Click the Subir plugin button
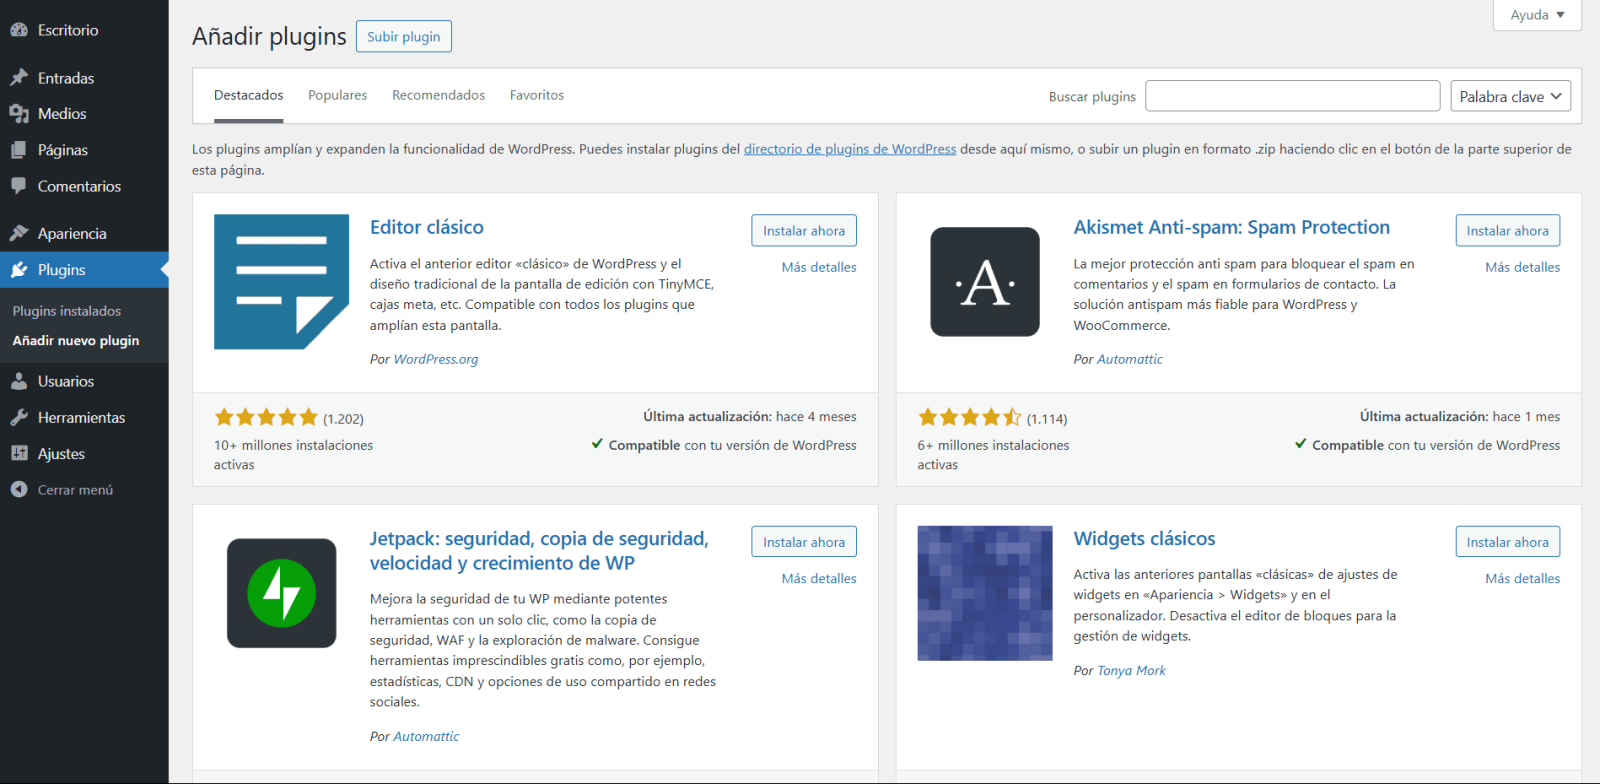 click(404, 37)
